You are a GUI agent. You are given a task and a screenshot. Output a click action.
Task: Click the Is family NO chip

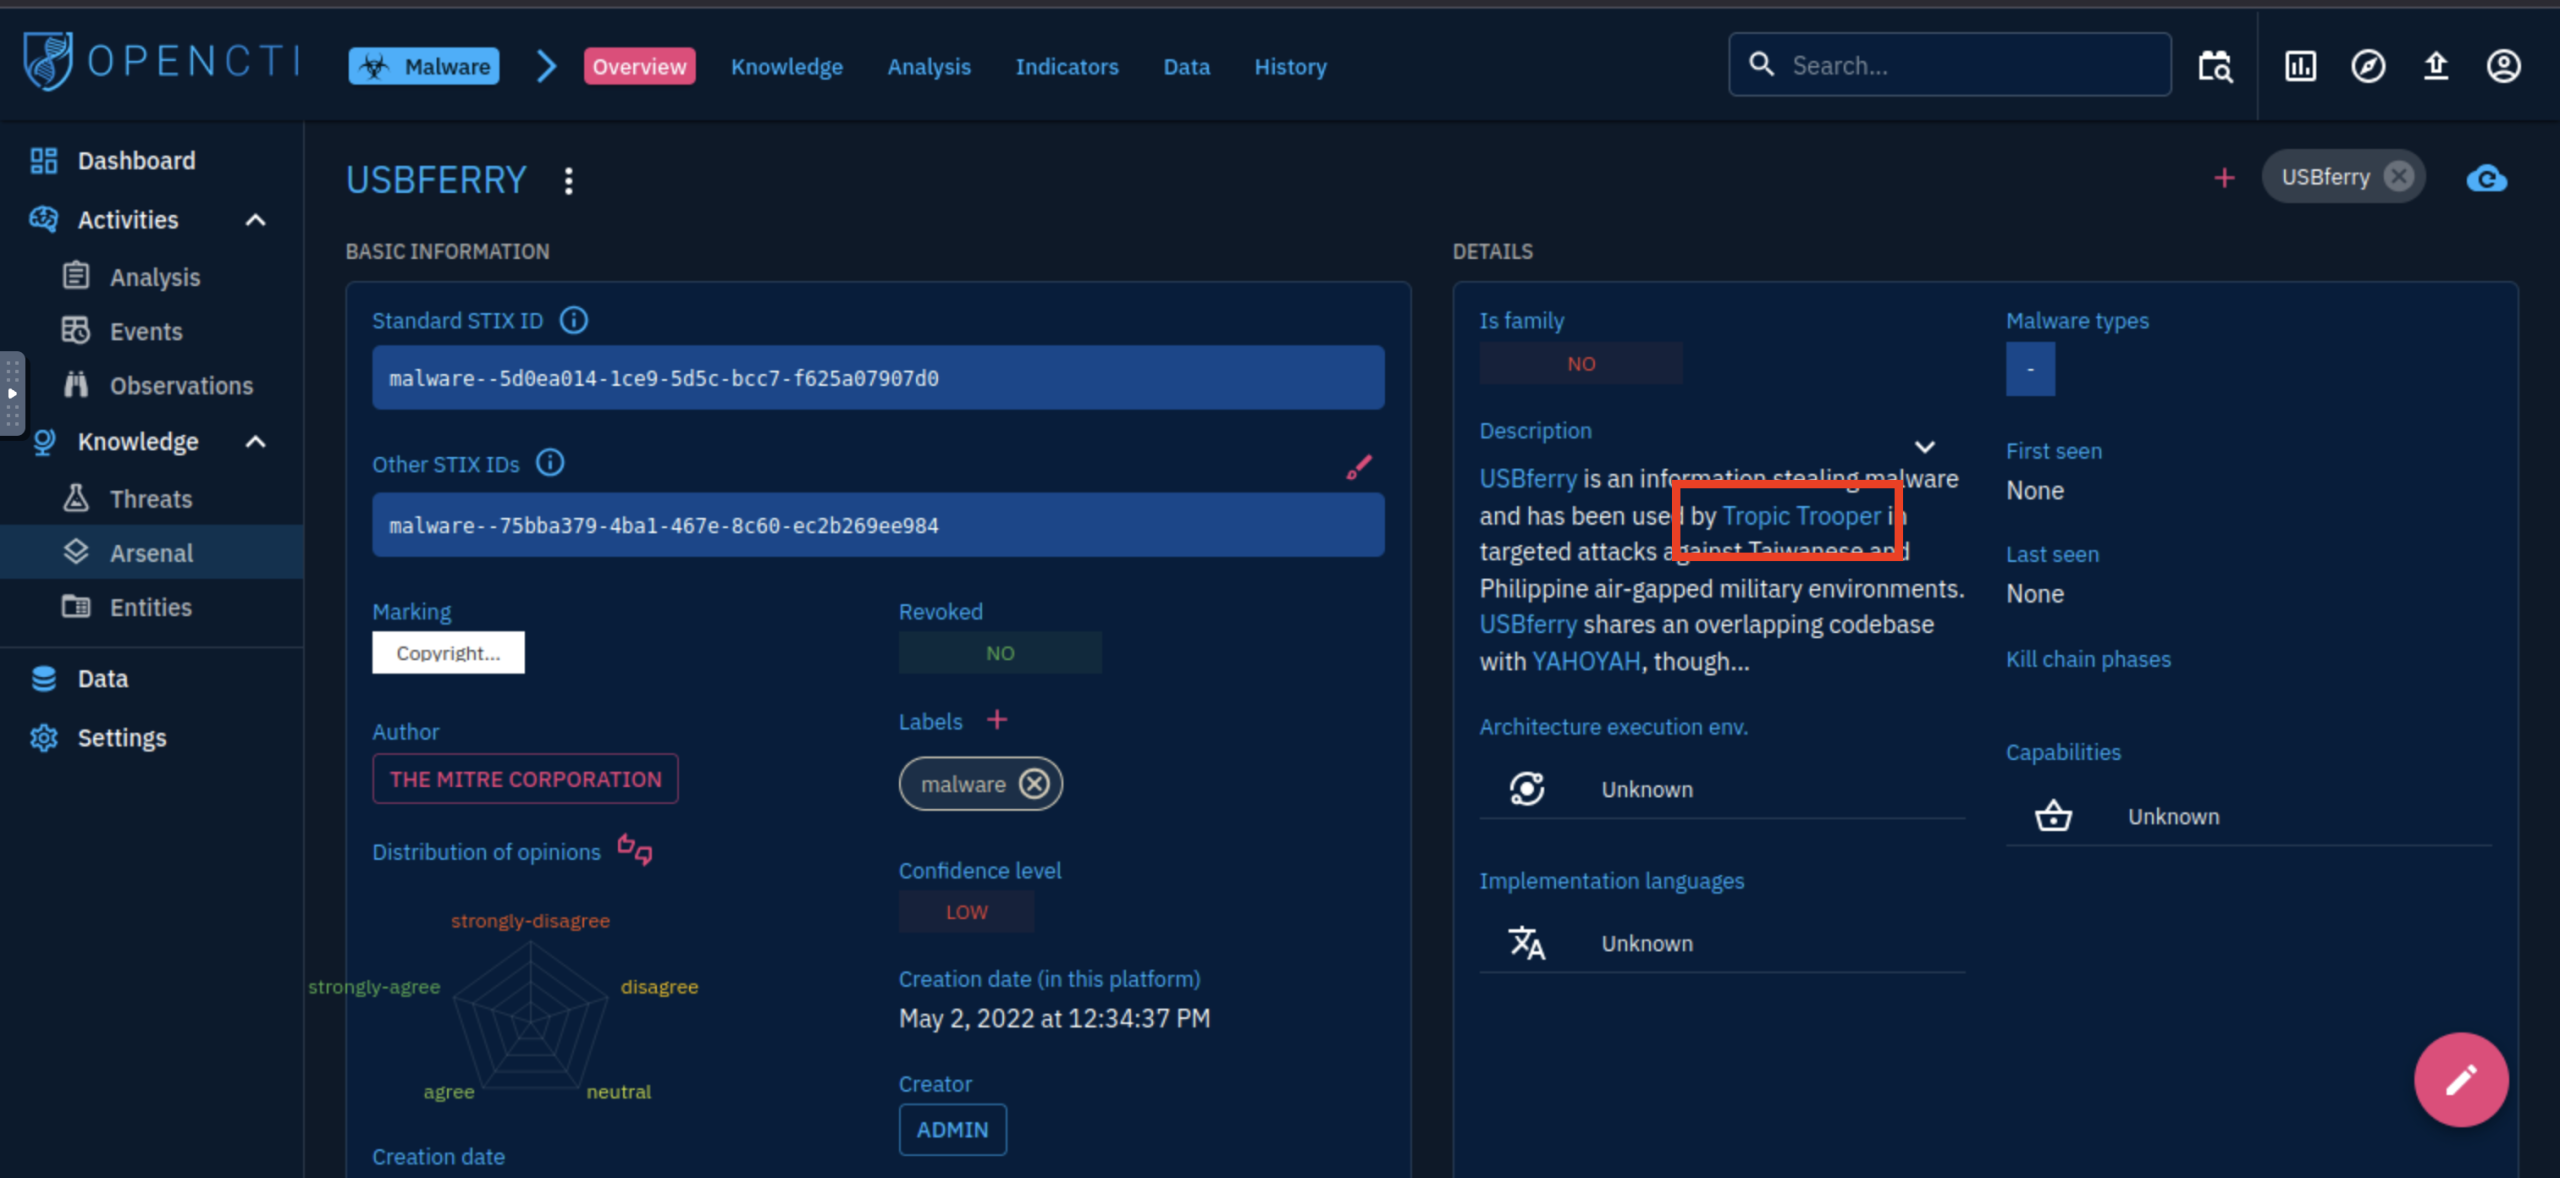coord(1581,363)
